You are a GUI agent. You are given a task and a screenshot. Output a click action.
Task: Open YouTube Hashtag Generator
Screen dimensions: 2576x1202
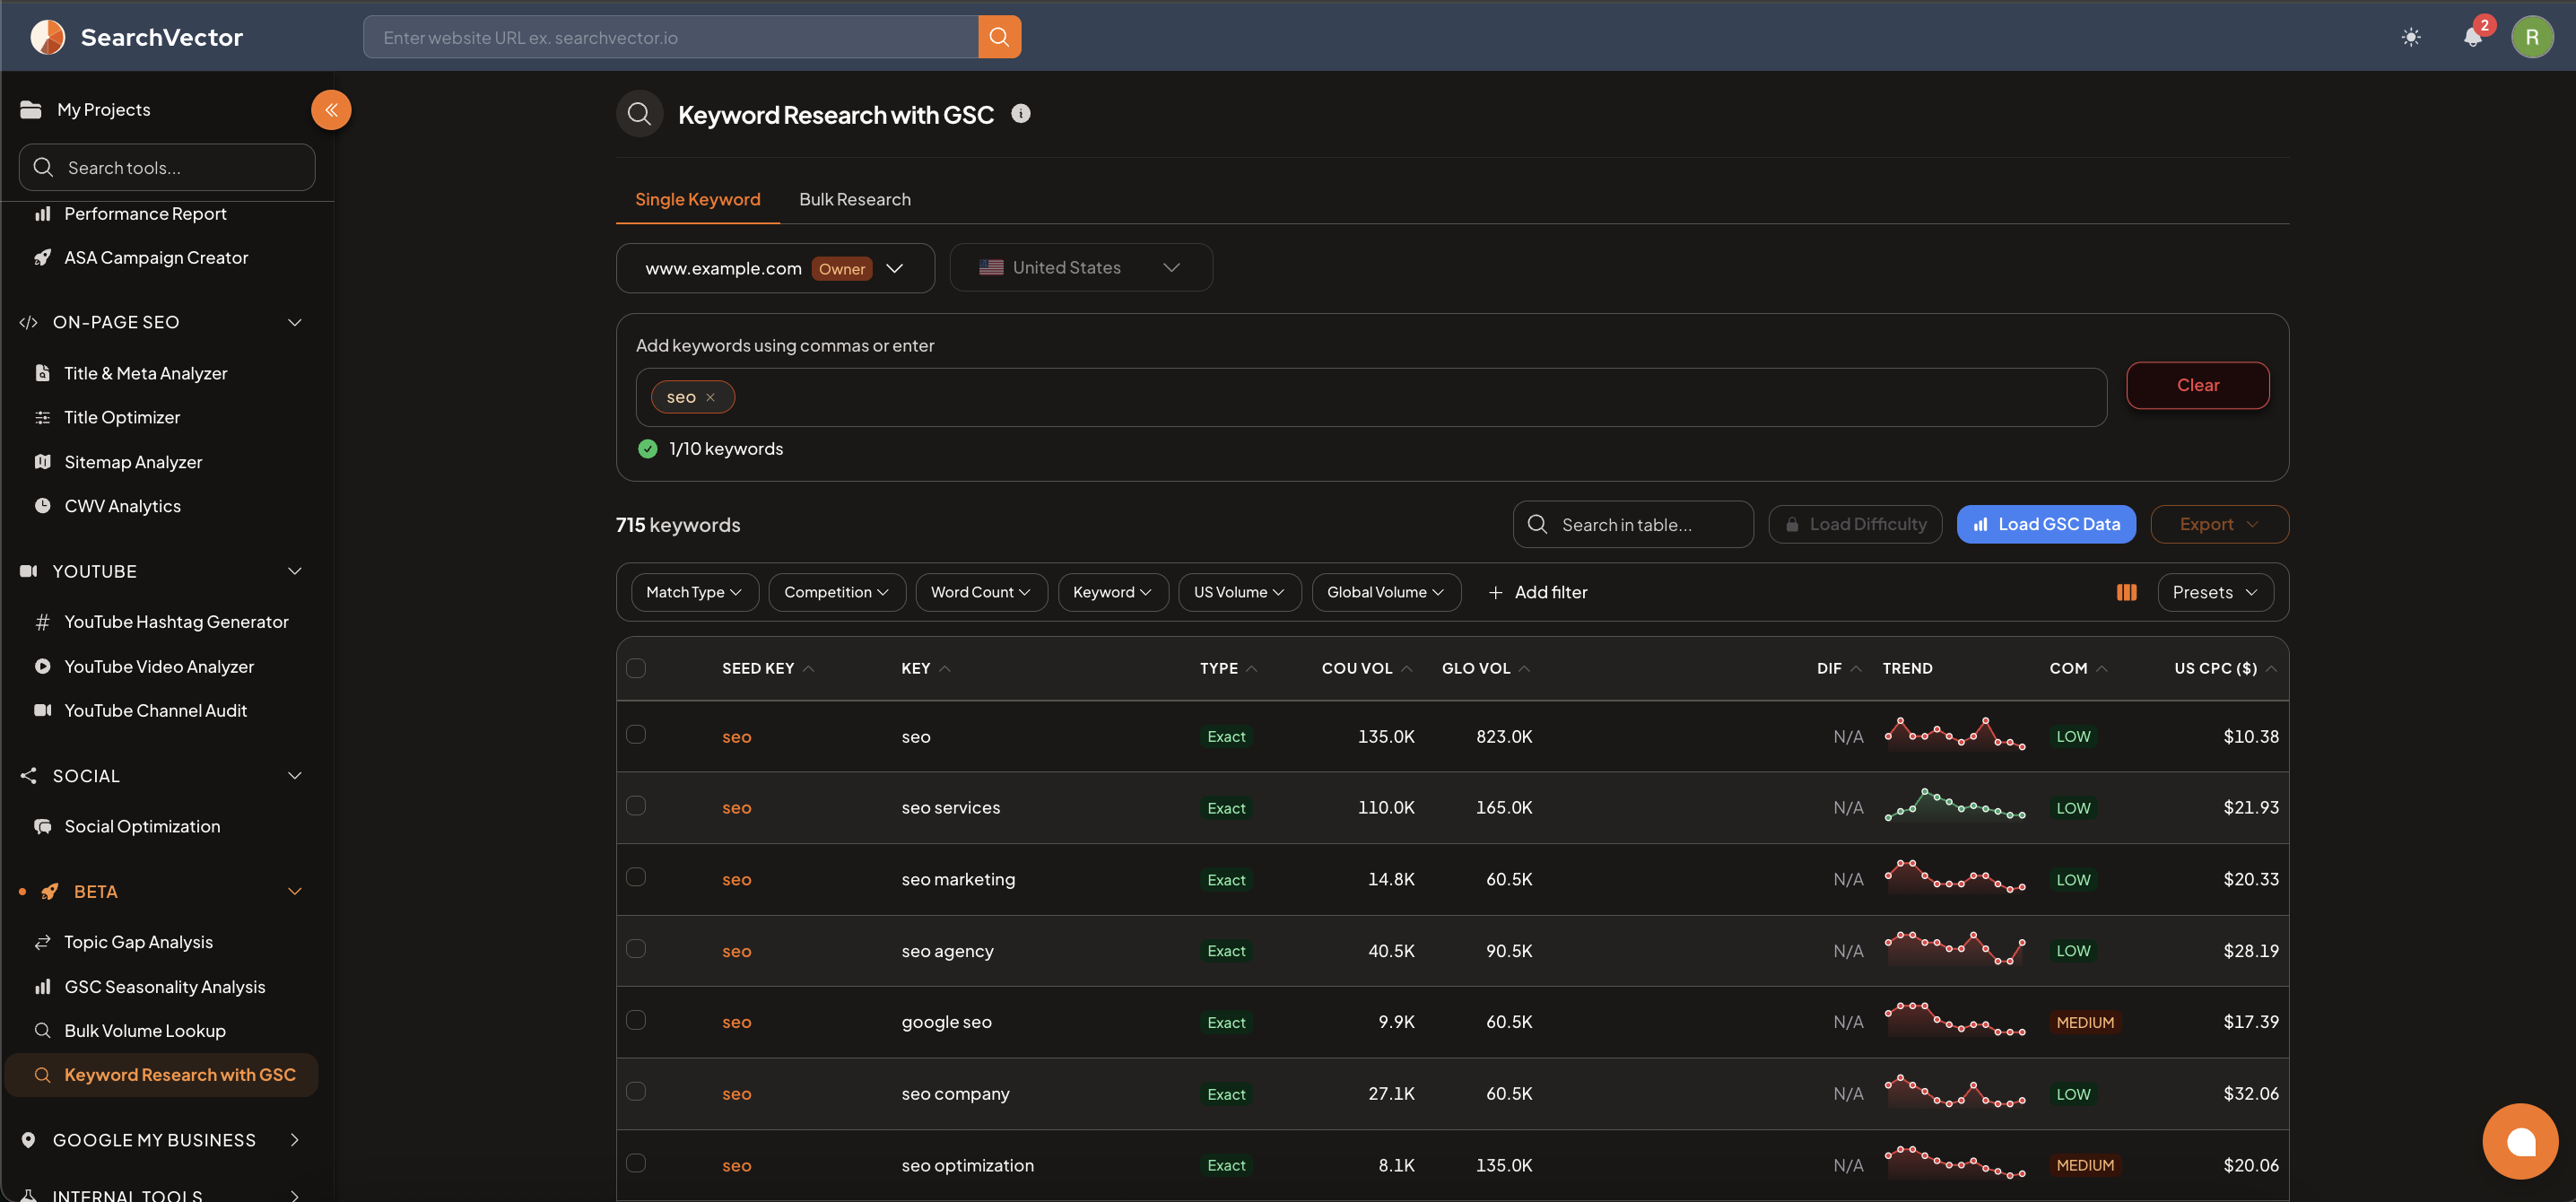pyautogui.click(x=176, y=622)
